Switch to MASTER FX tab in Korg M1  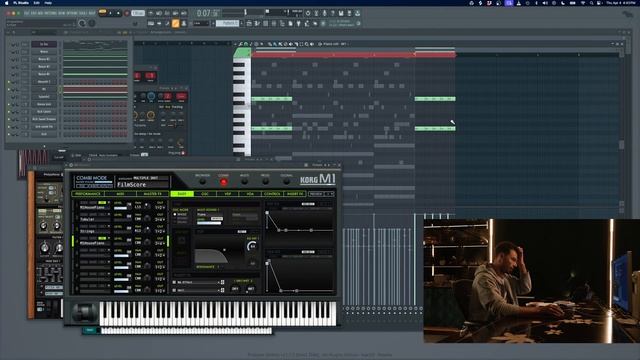153,194
